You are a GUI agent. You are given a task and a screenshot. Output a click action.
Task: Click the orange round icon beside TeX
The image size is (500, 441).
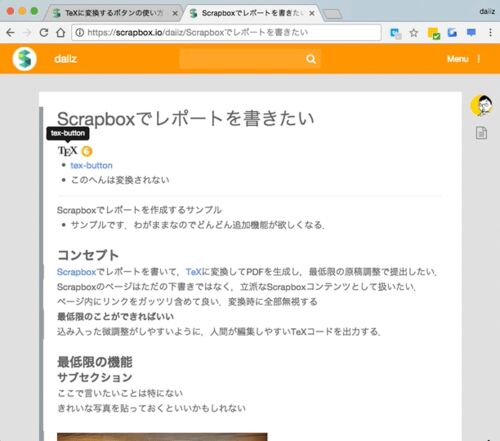coord(87,151)
